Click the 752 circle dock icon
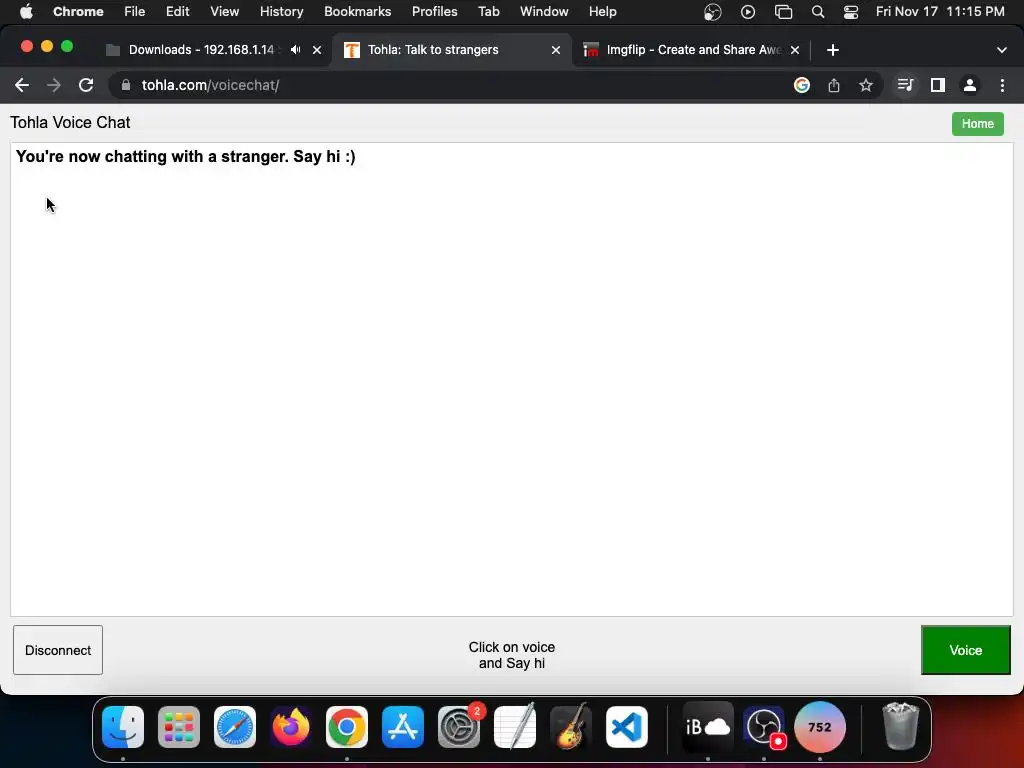 [x=820, y=727]
